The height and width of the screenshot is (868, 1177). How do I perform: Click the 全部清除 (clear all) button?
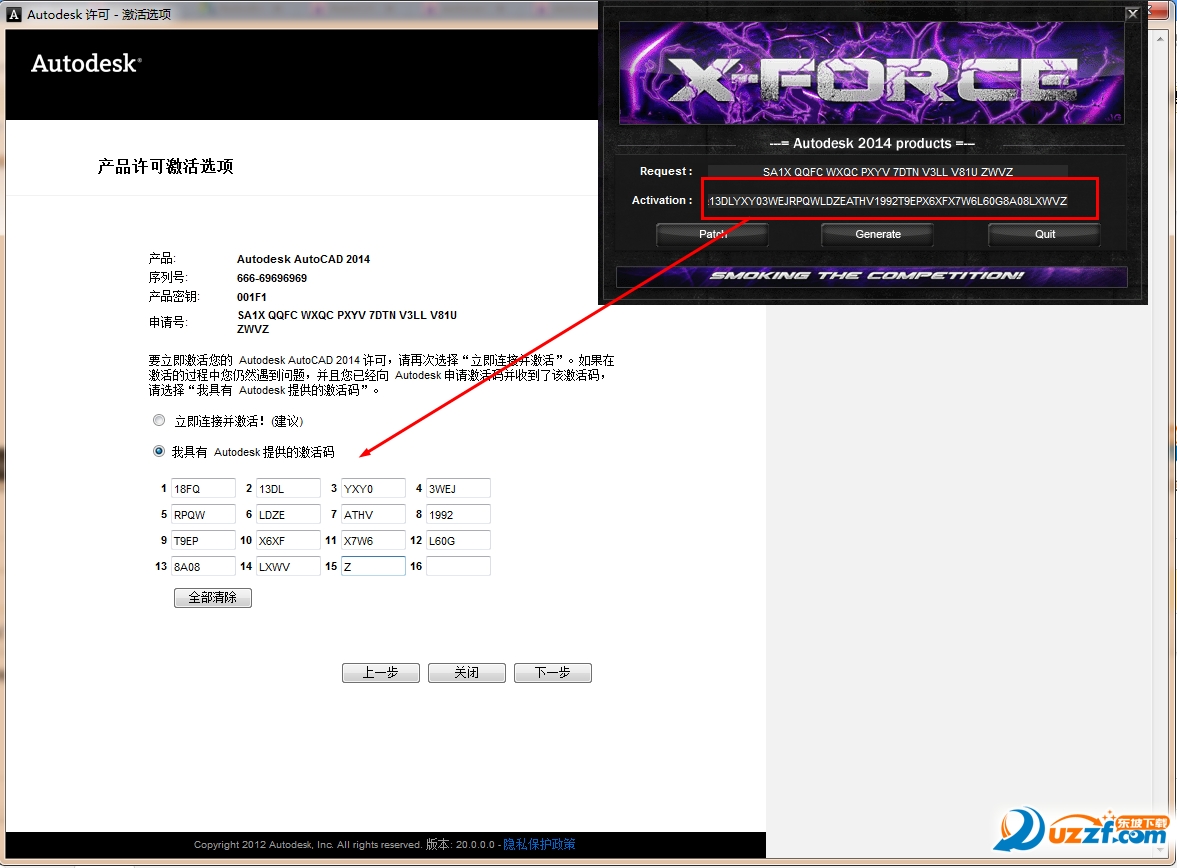coord(212,598)
